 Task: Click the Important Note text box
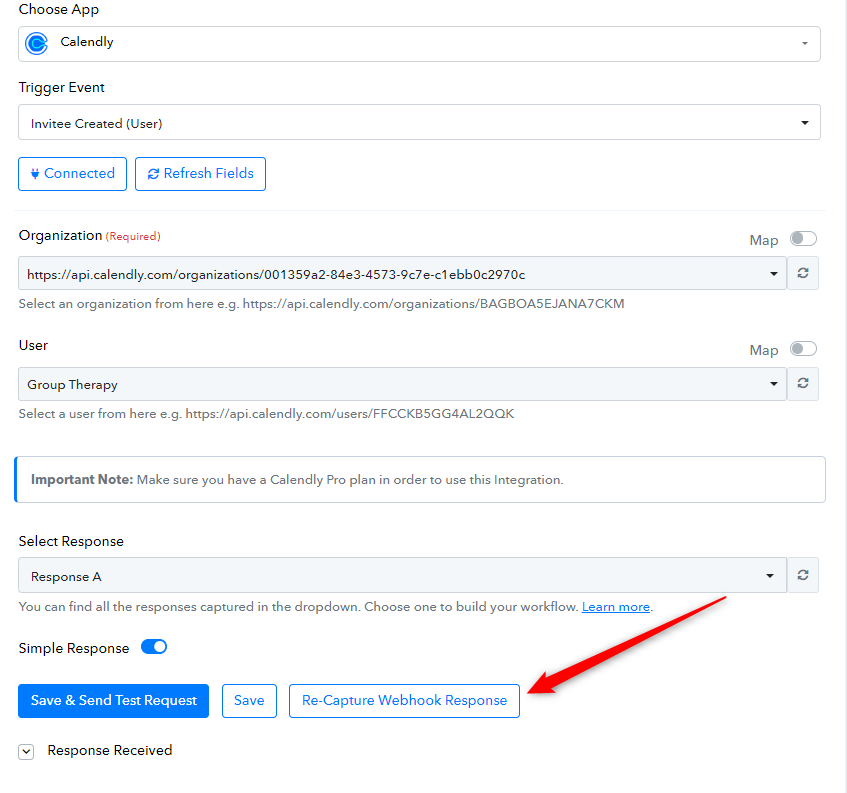click(420, 480)
